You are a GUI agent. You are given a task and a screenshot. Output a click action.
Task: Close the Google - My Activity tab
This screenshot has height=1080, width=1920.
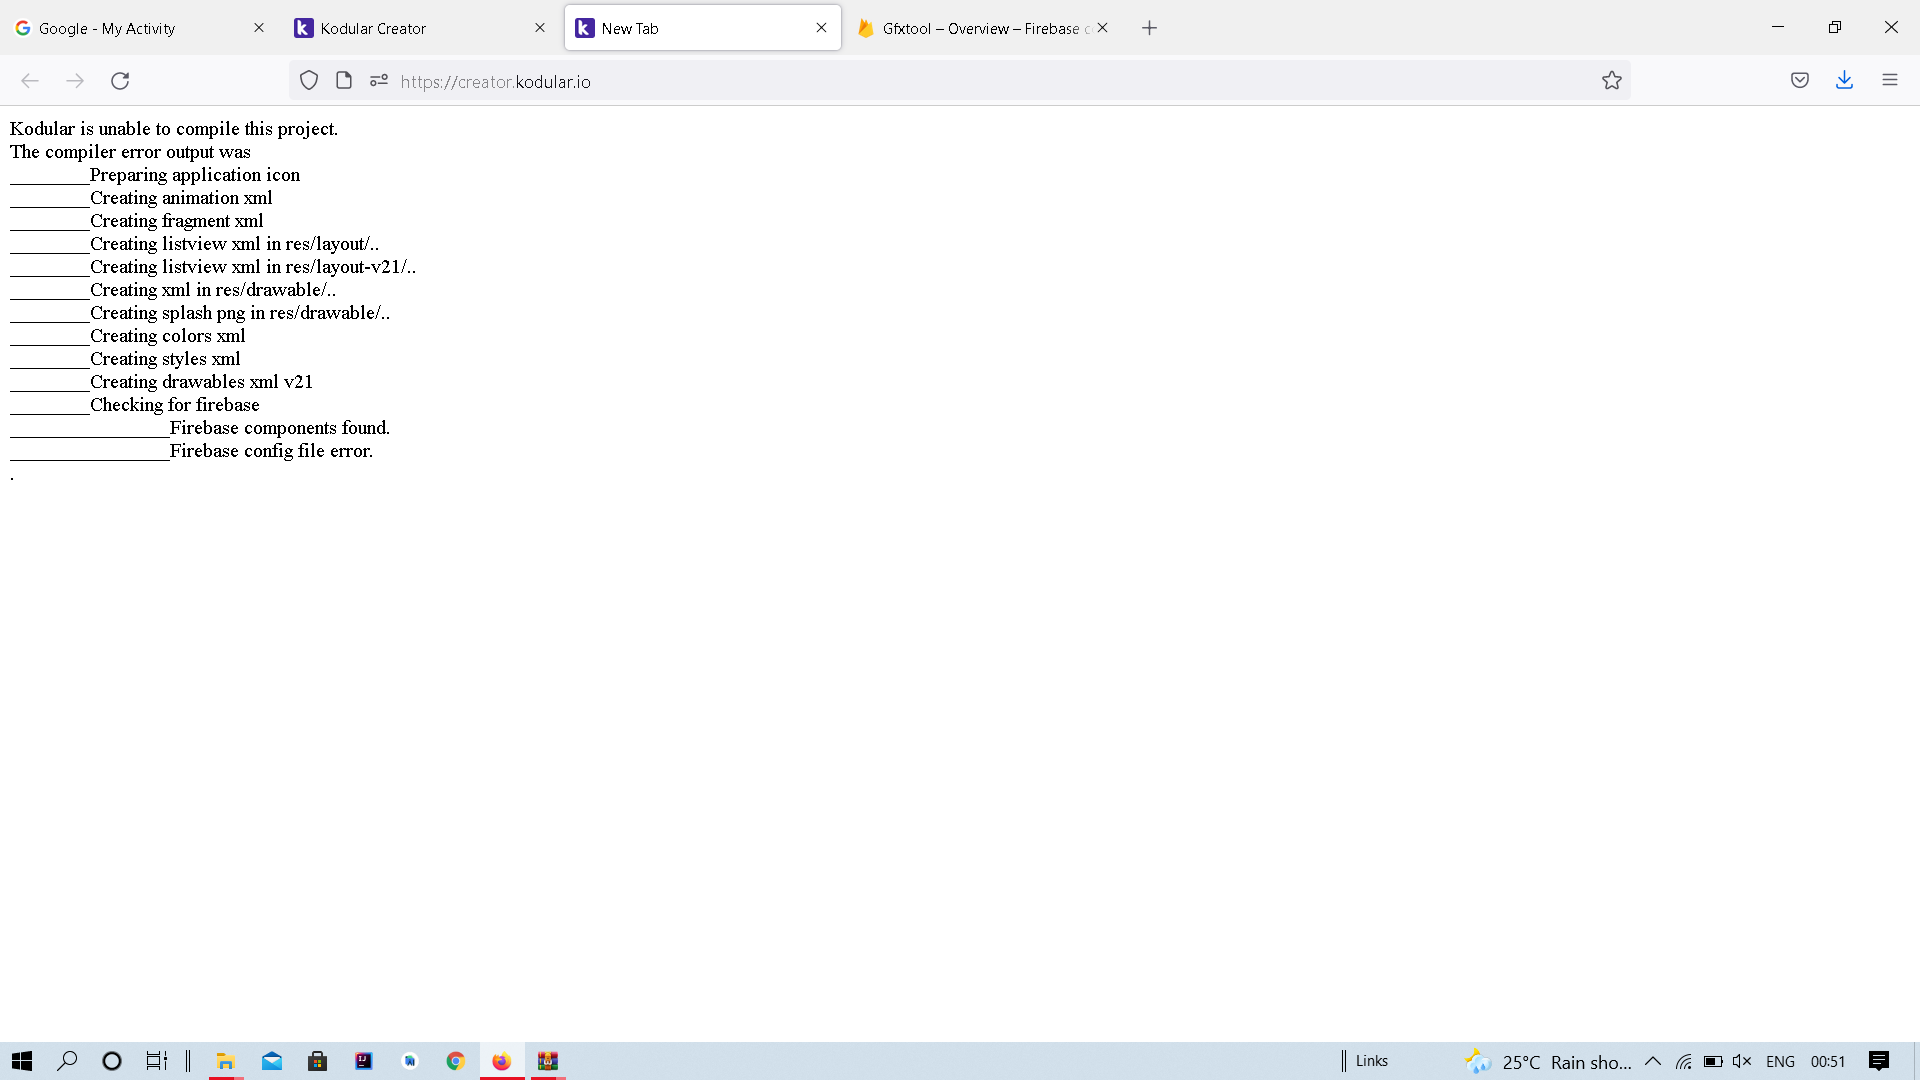pyautogui.click(x=259, y=28)
